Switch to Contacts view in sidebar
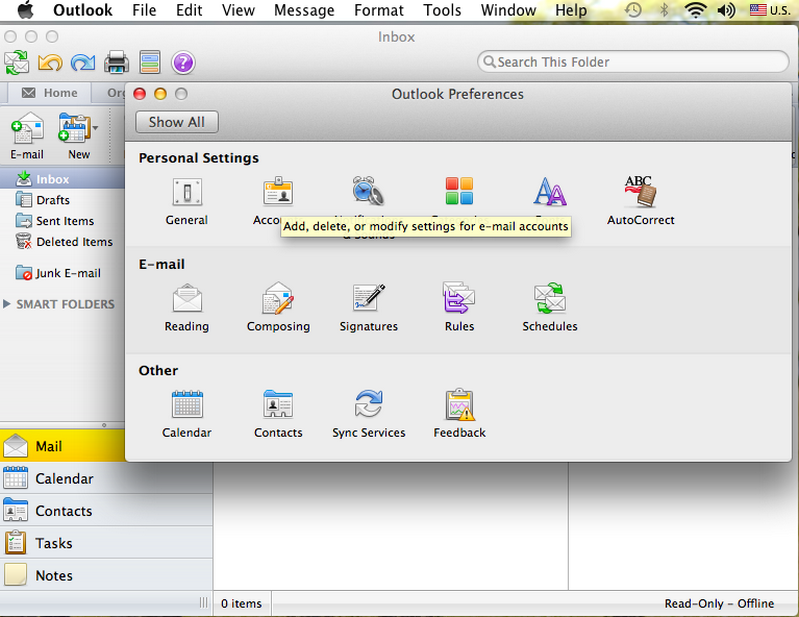 click(106, 511)
